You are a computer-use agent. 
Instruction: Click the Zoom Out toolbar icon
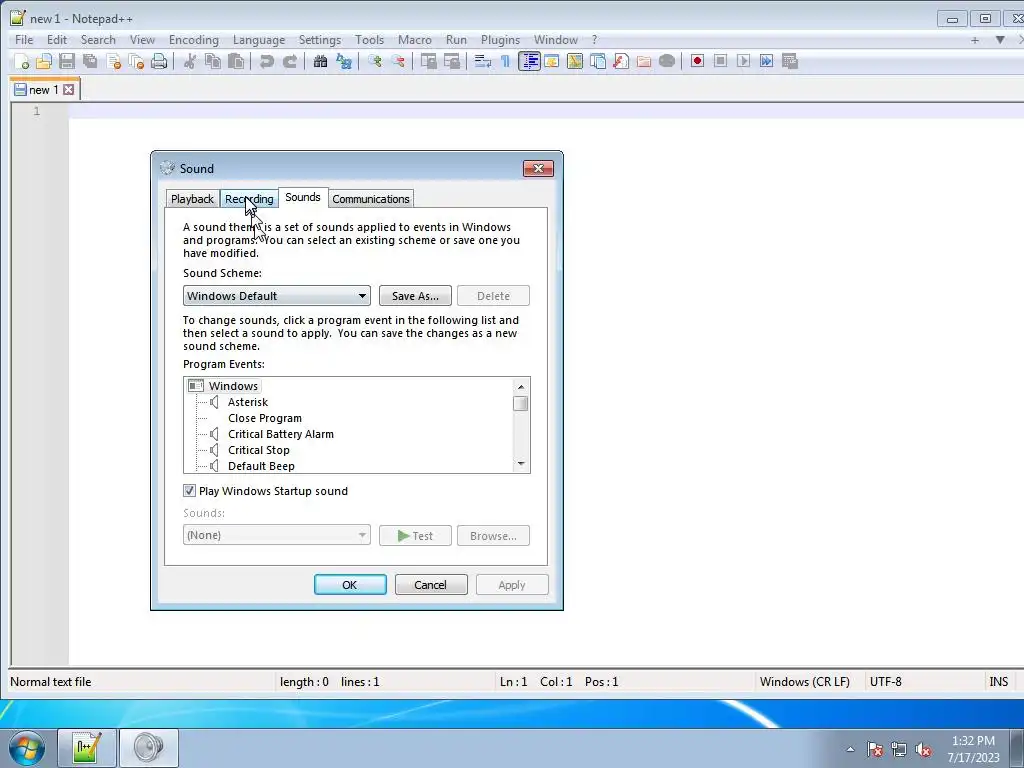click(398, 61)
